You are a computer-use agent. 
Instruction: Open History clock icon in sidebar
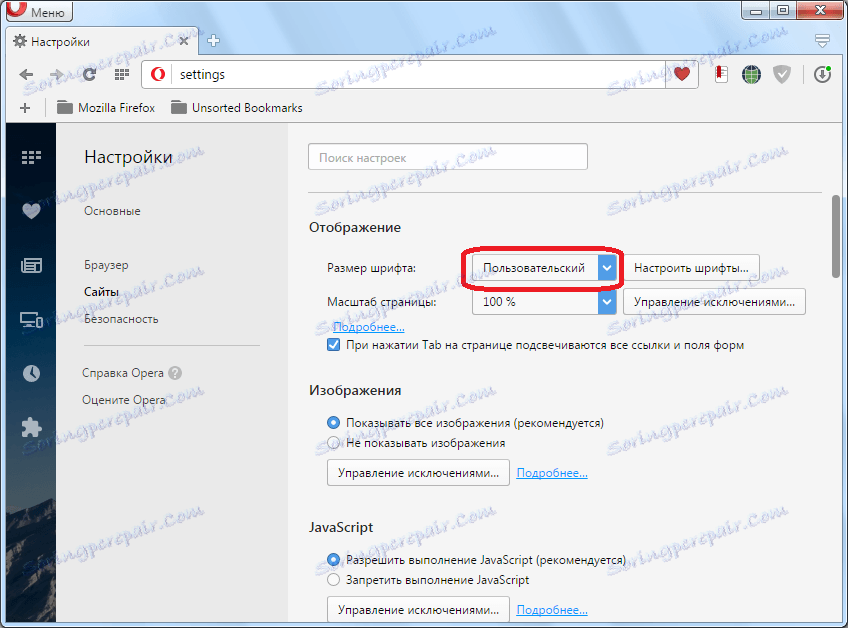[x=31, y=373]
